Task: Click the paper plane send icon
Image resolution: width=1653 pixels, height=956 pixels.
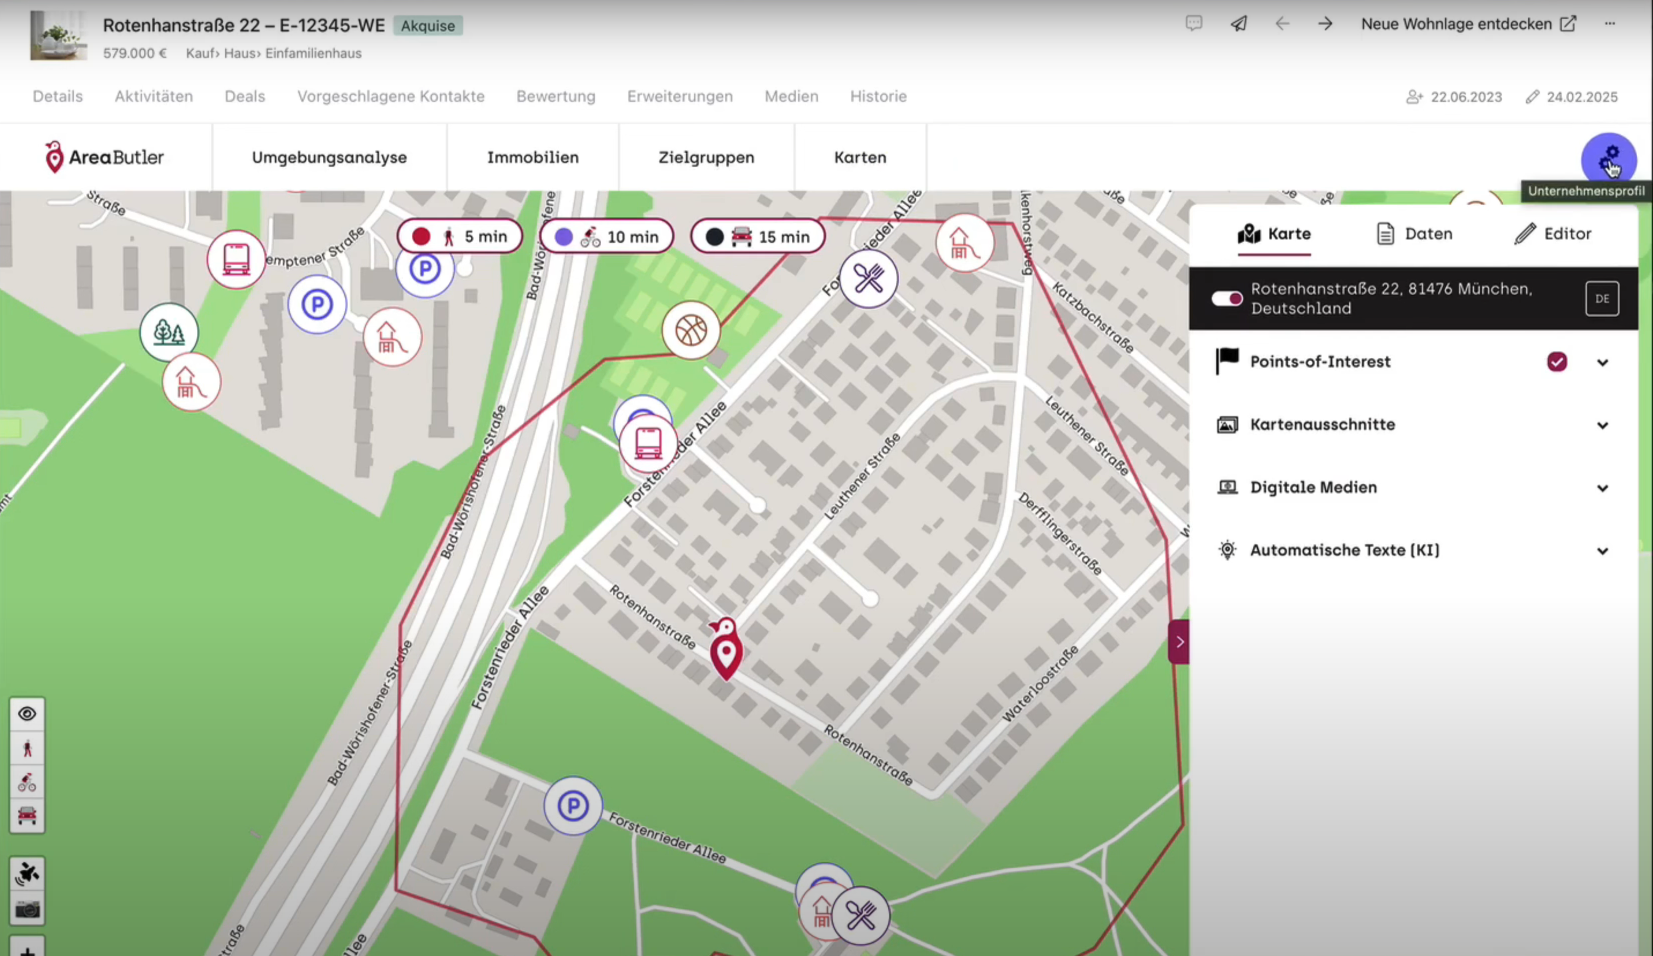Action: pyautogui.click(x=1238, y=24)
